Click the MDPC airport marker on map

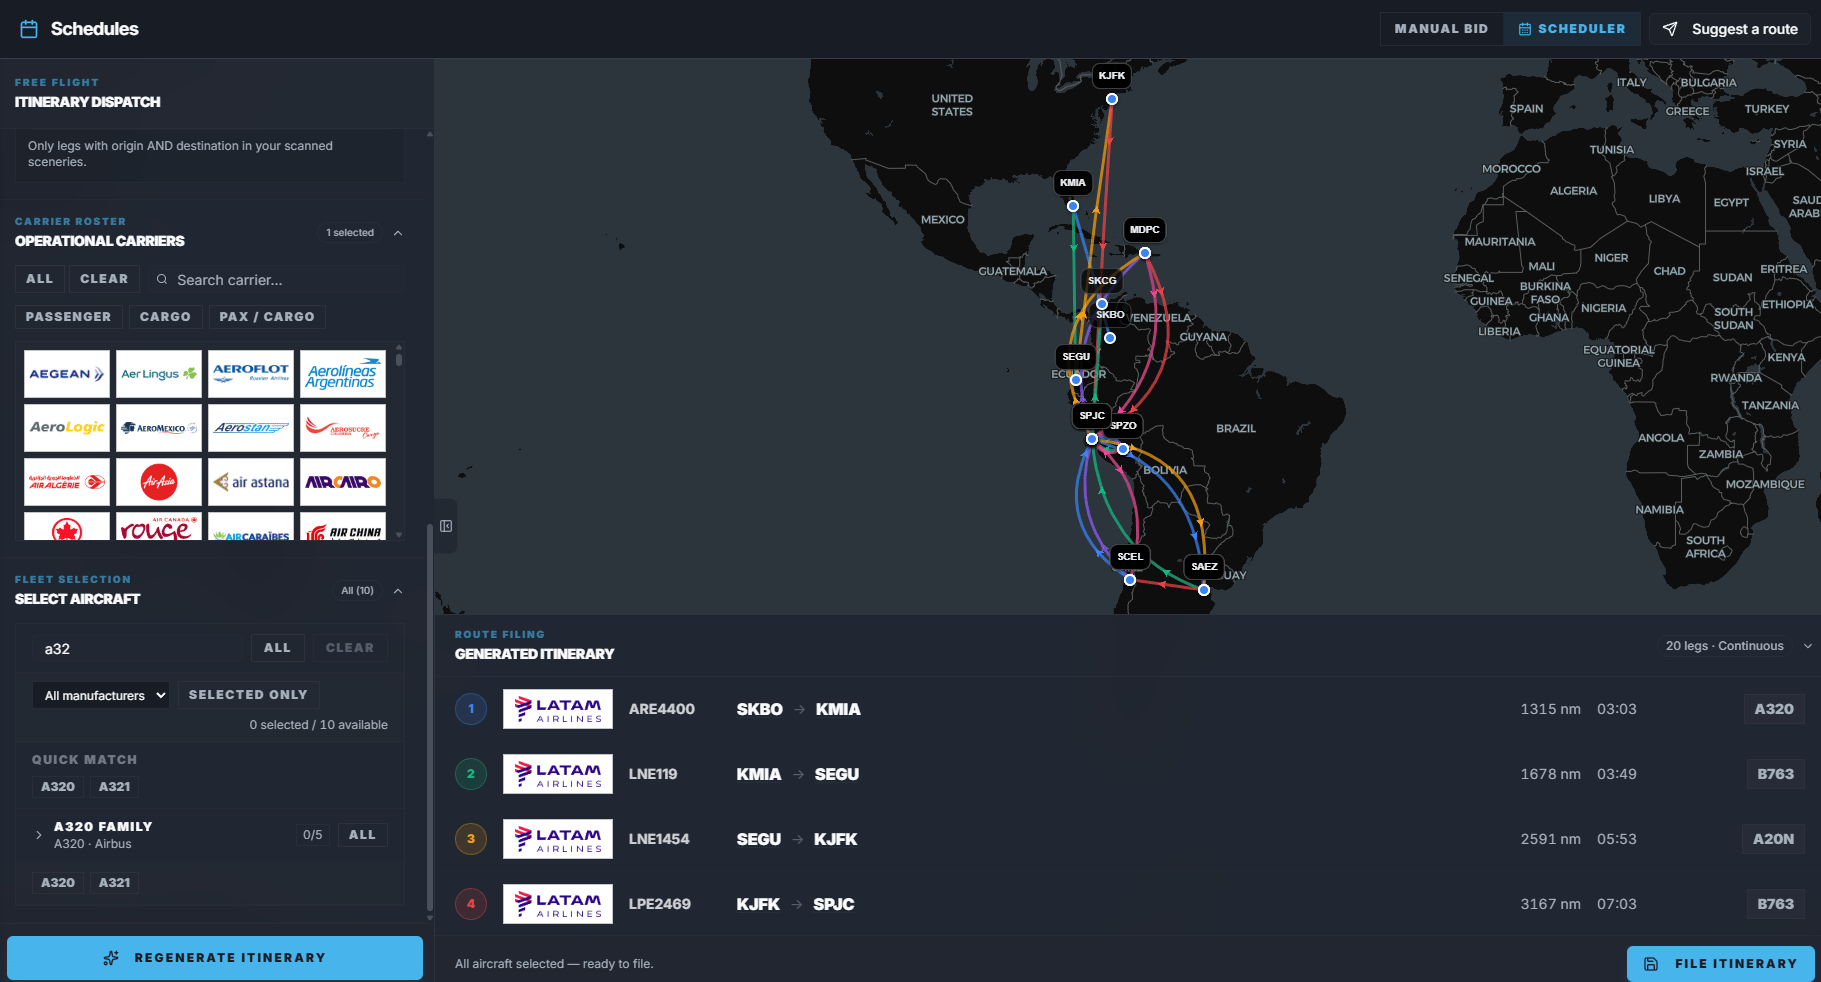[x=1145, y=253]
